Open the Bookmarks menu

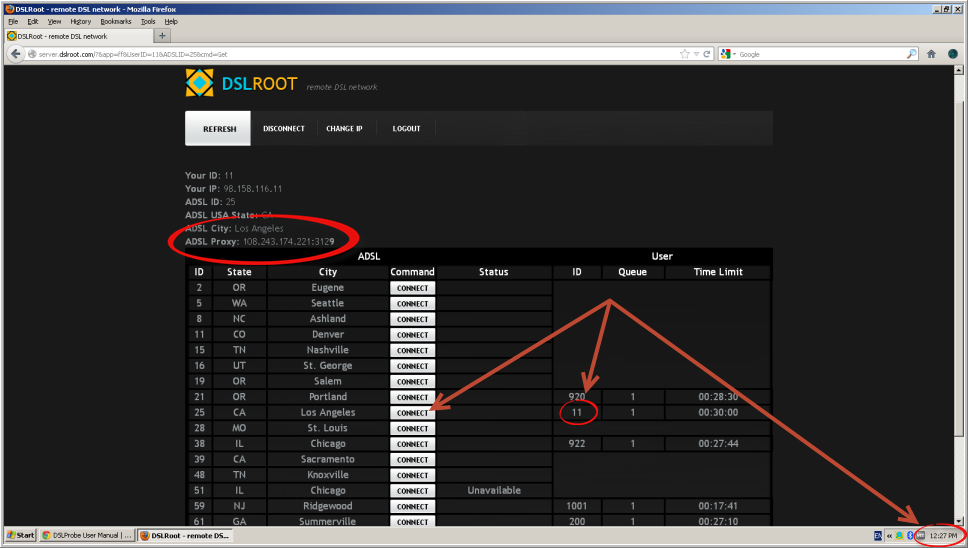[116, 22]
